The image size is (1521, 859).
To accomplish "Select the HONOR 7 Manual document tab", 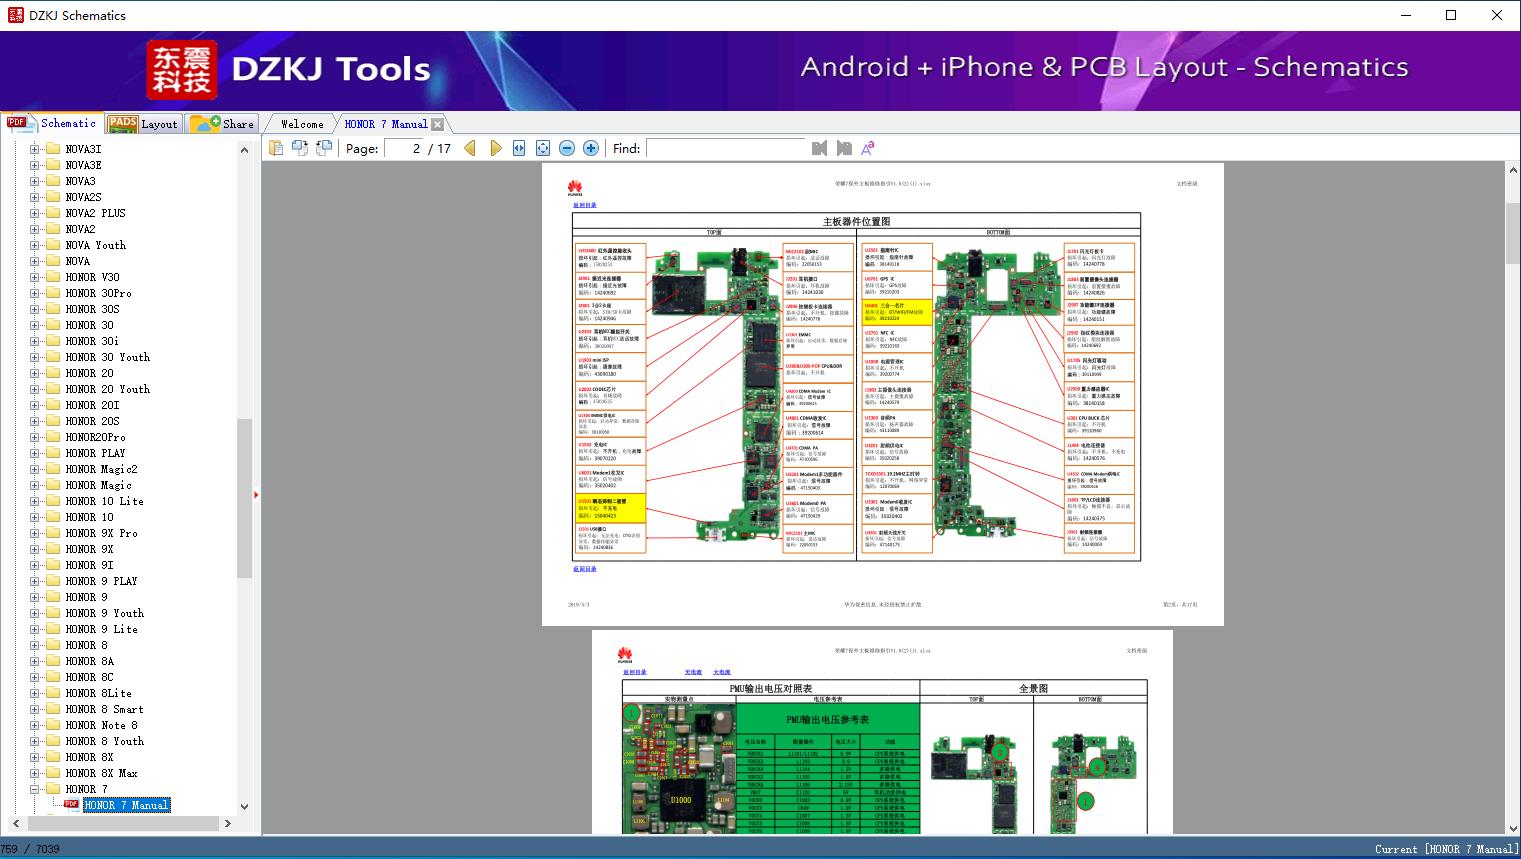I will pyautogui.click(x=385, y=124).
